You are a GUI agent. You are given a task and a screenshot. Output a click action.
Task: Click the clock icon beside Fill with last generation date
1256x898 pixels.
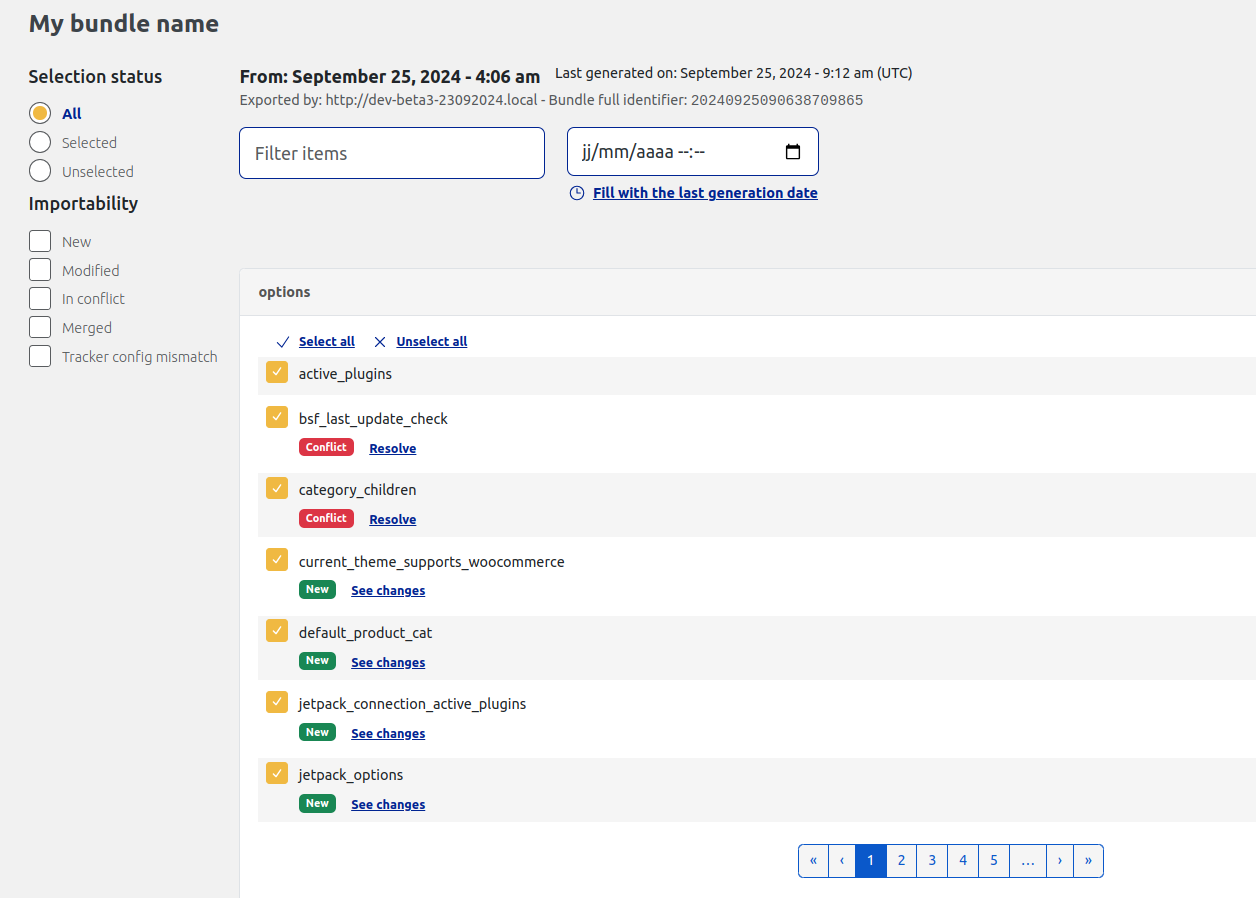pyautogui.click(x=577, y=193)
